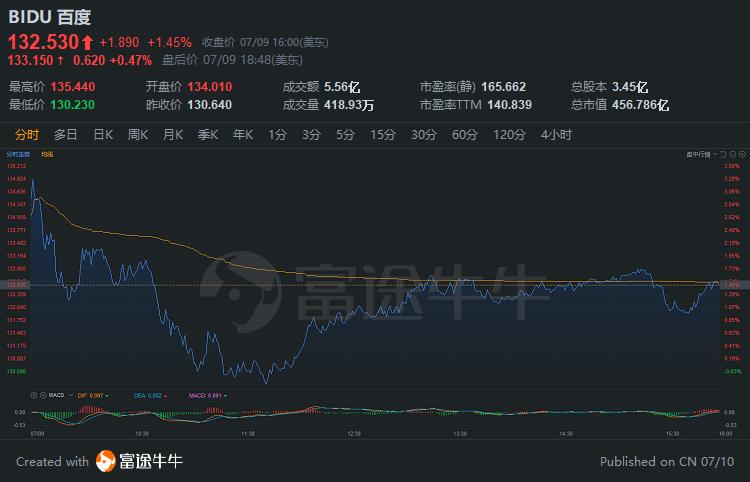The height and width of the screenshot is (482, 750).
Task: Click the zoom-in circle icon at chart top-right
Action: pos(742,154)
